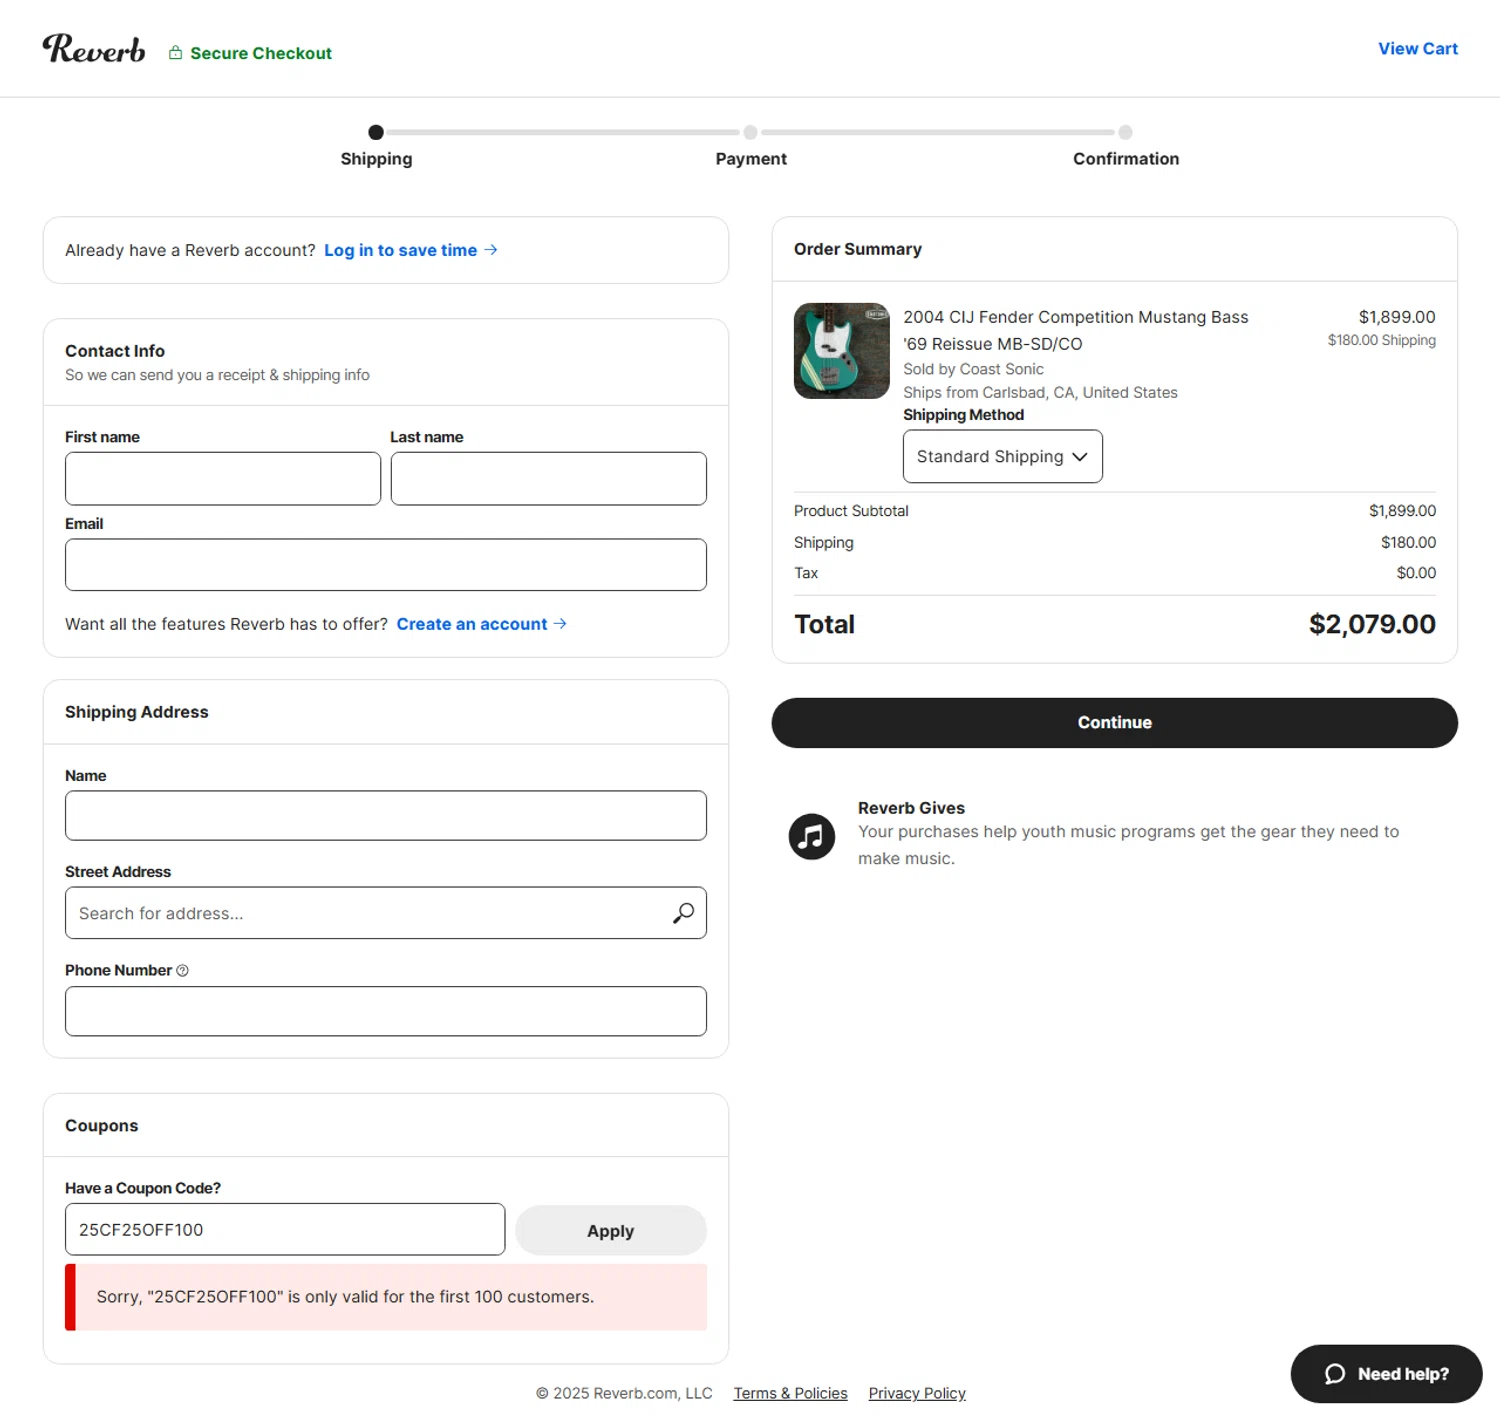
Task: Apply the coupon code
Action: coord(610,1231)
